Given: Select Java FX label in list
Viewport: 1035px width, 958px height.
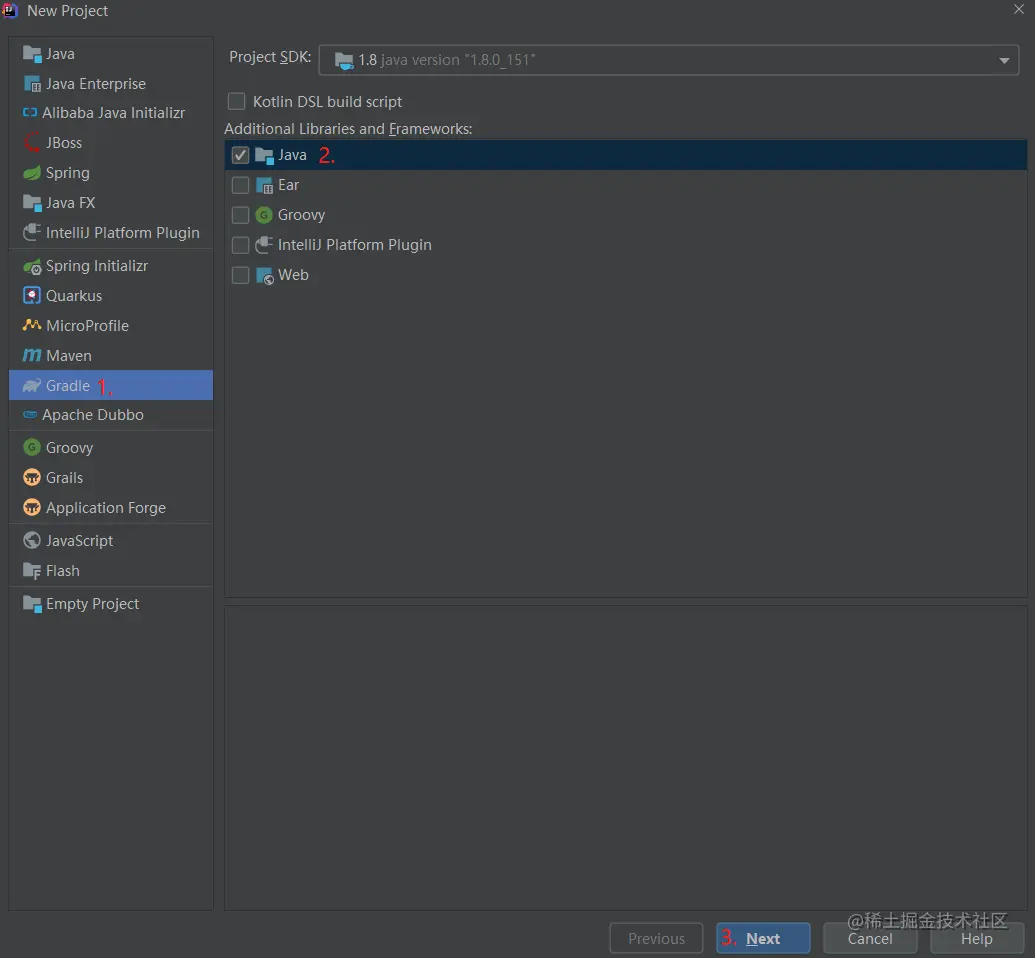Looking at the screenshot, I should 71,203.
